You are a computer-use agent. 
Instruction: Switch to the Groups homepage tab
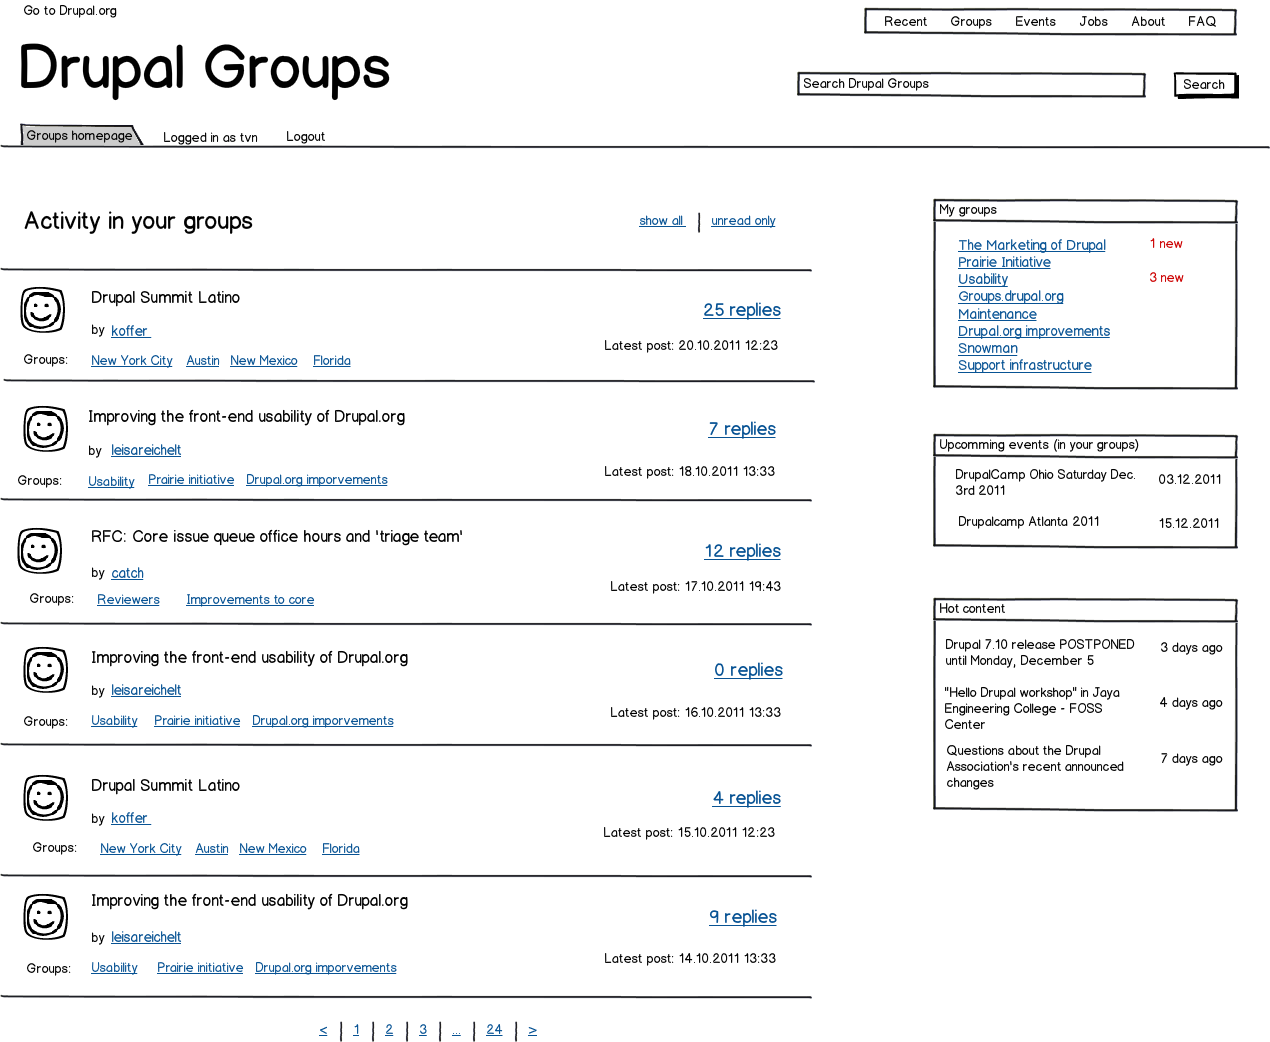click(x=80, y=135)
